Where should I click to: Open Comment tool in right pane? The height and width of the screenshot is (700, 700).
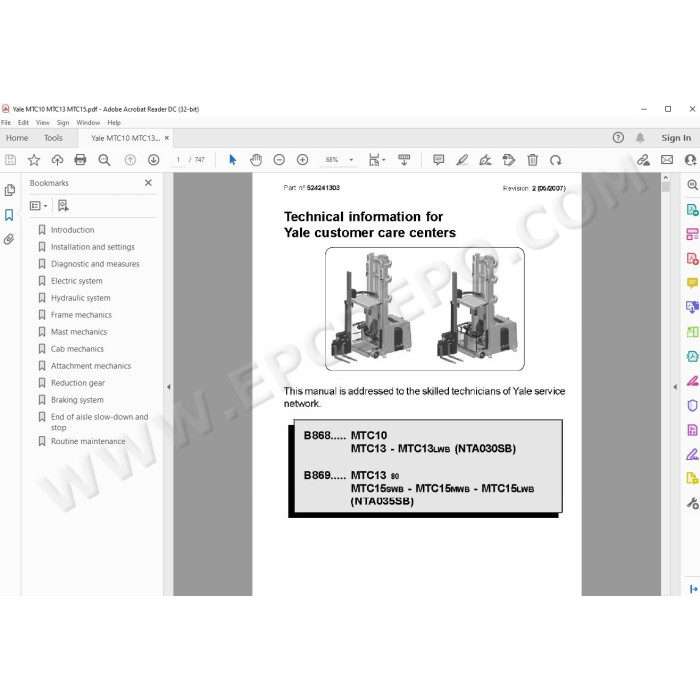click(692, 283)
